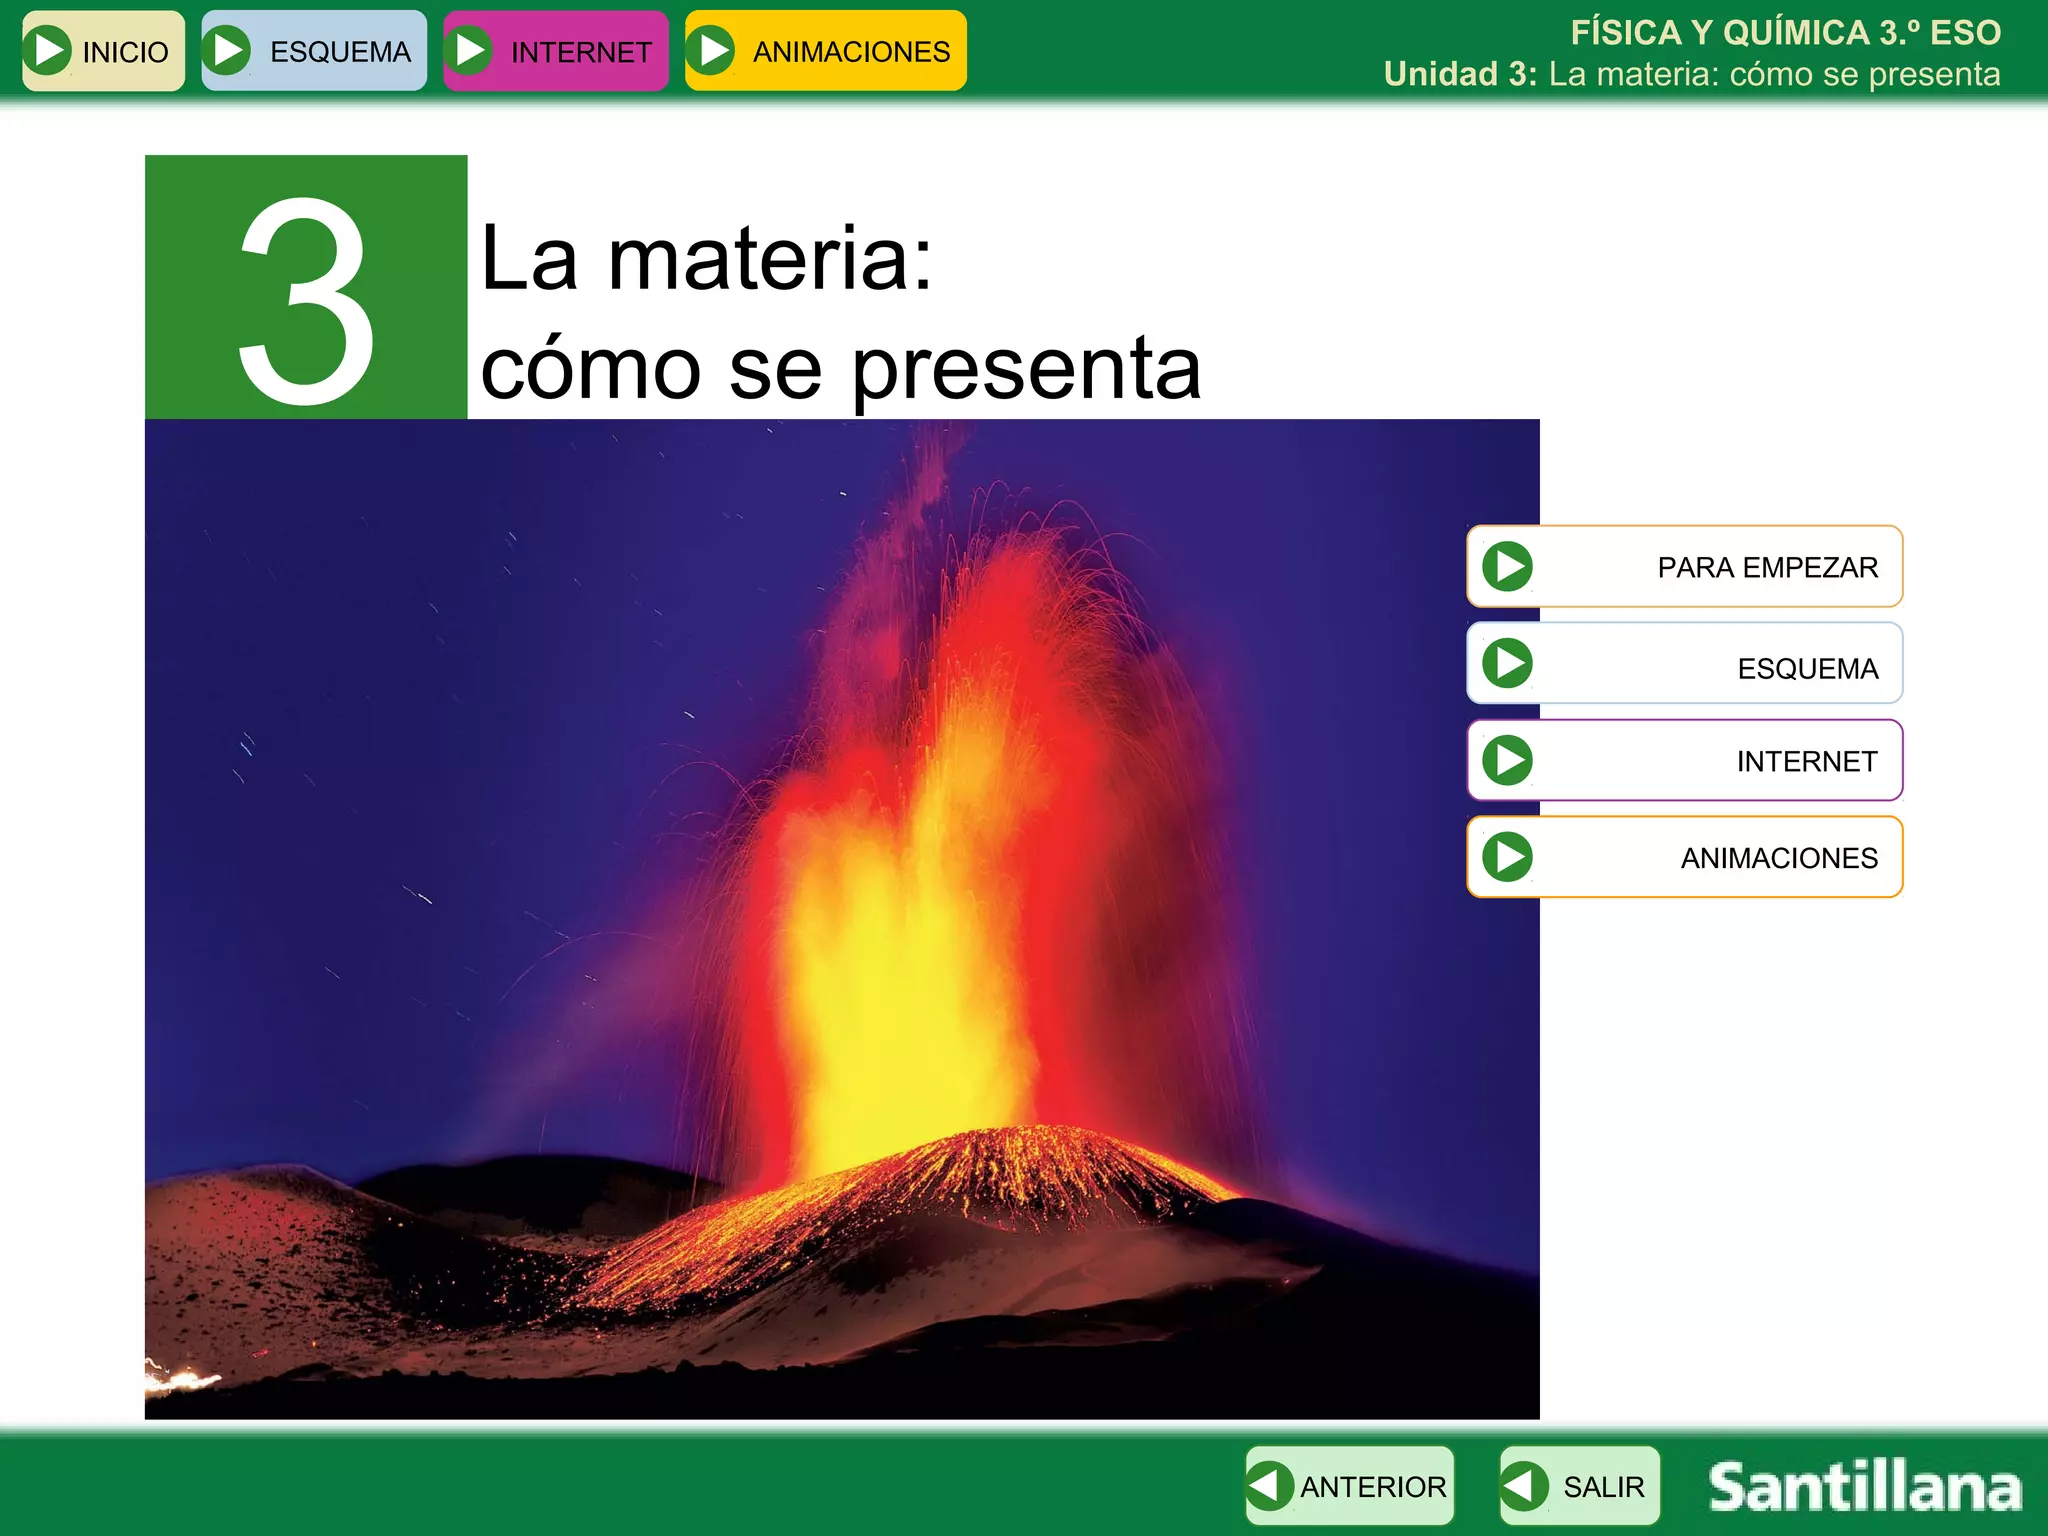Click the play icon beside INICIO
The image size is (2048, 1536).
coord(47,51)
